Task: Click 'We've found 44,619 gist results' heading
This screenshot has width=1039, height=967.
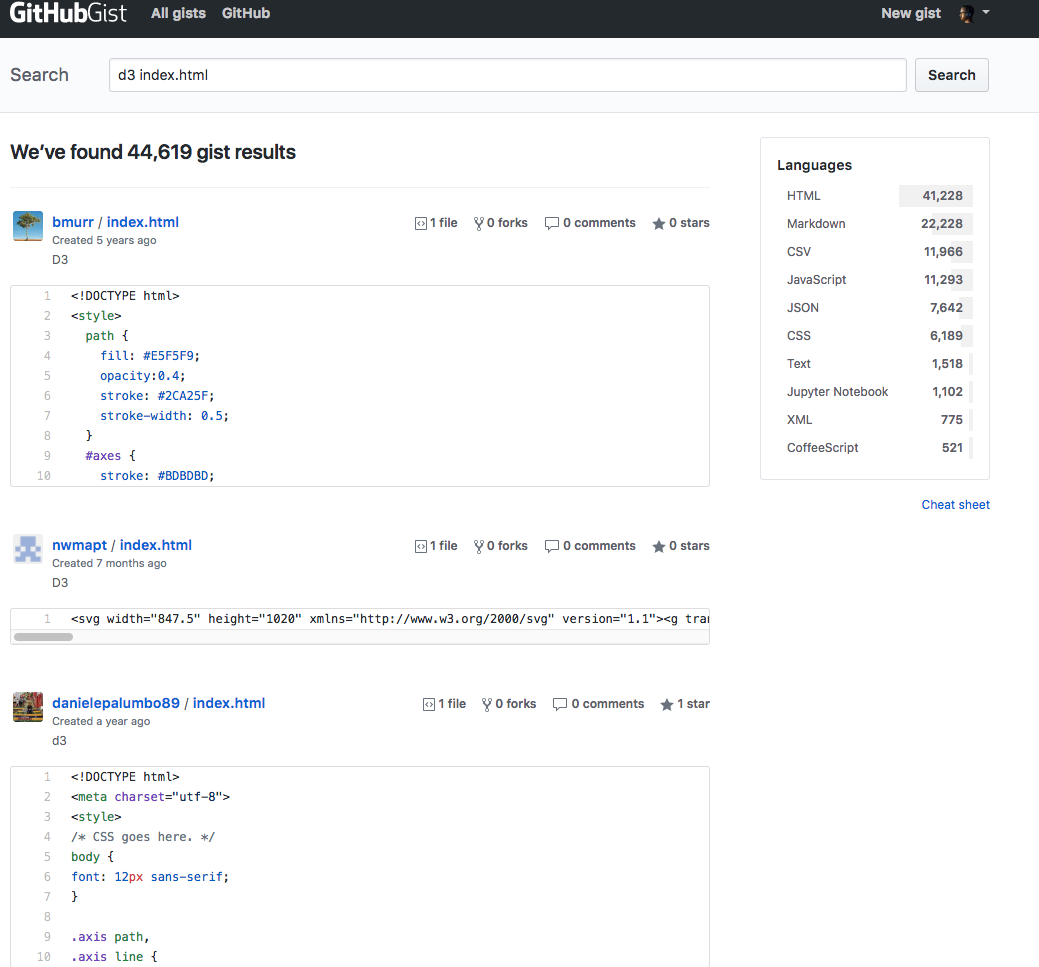Action: [153, 152]
